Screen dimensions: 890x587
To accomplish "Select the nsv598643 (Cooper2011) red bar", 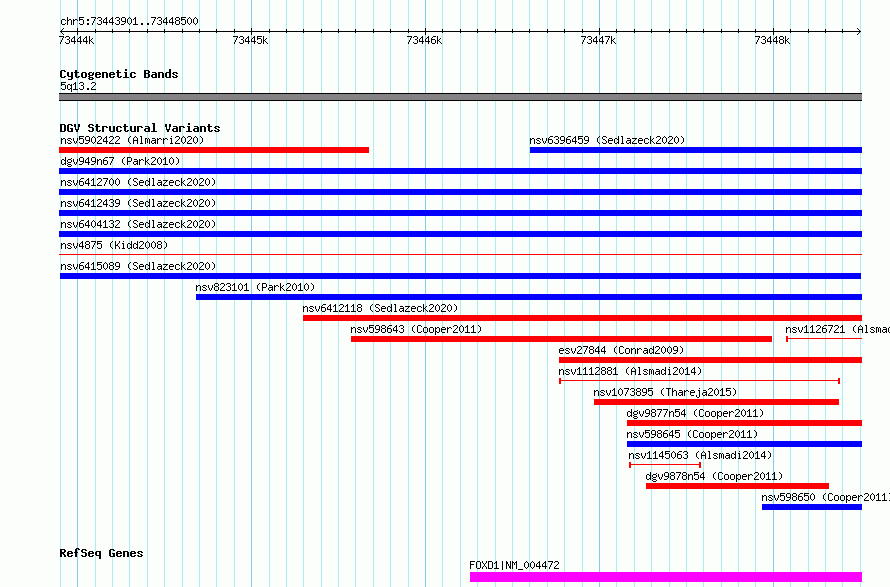I will click(561, 339).
